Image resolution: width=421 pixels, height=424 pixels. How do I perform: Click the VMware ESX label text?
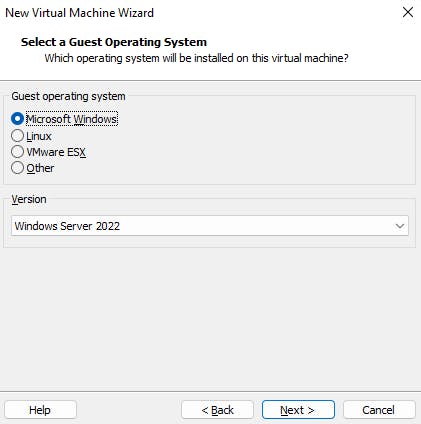click(56, 152)
